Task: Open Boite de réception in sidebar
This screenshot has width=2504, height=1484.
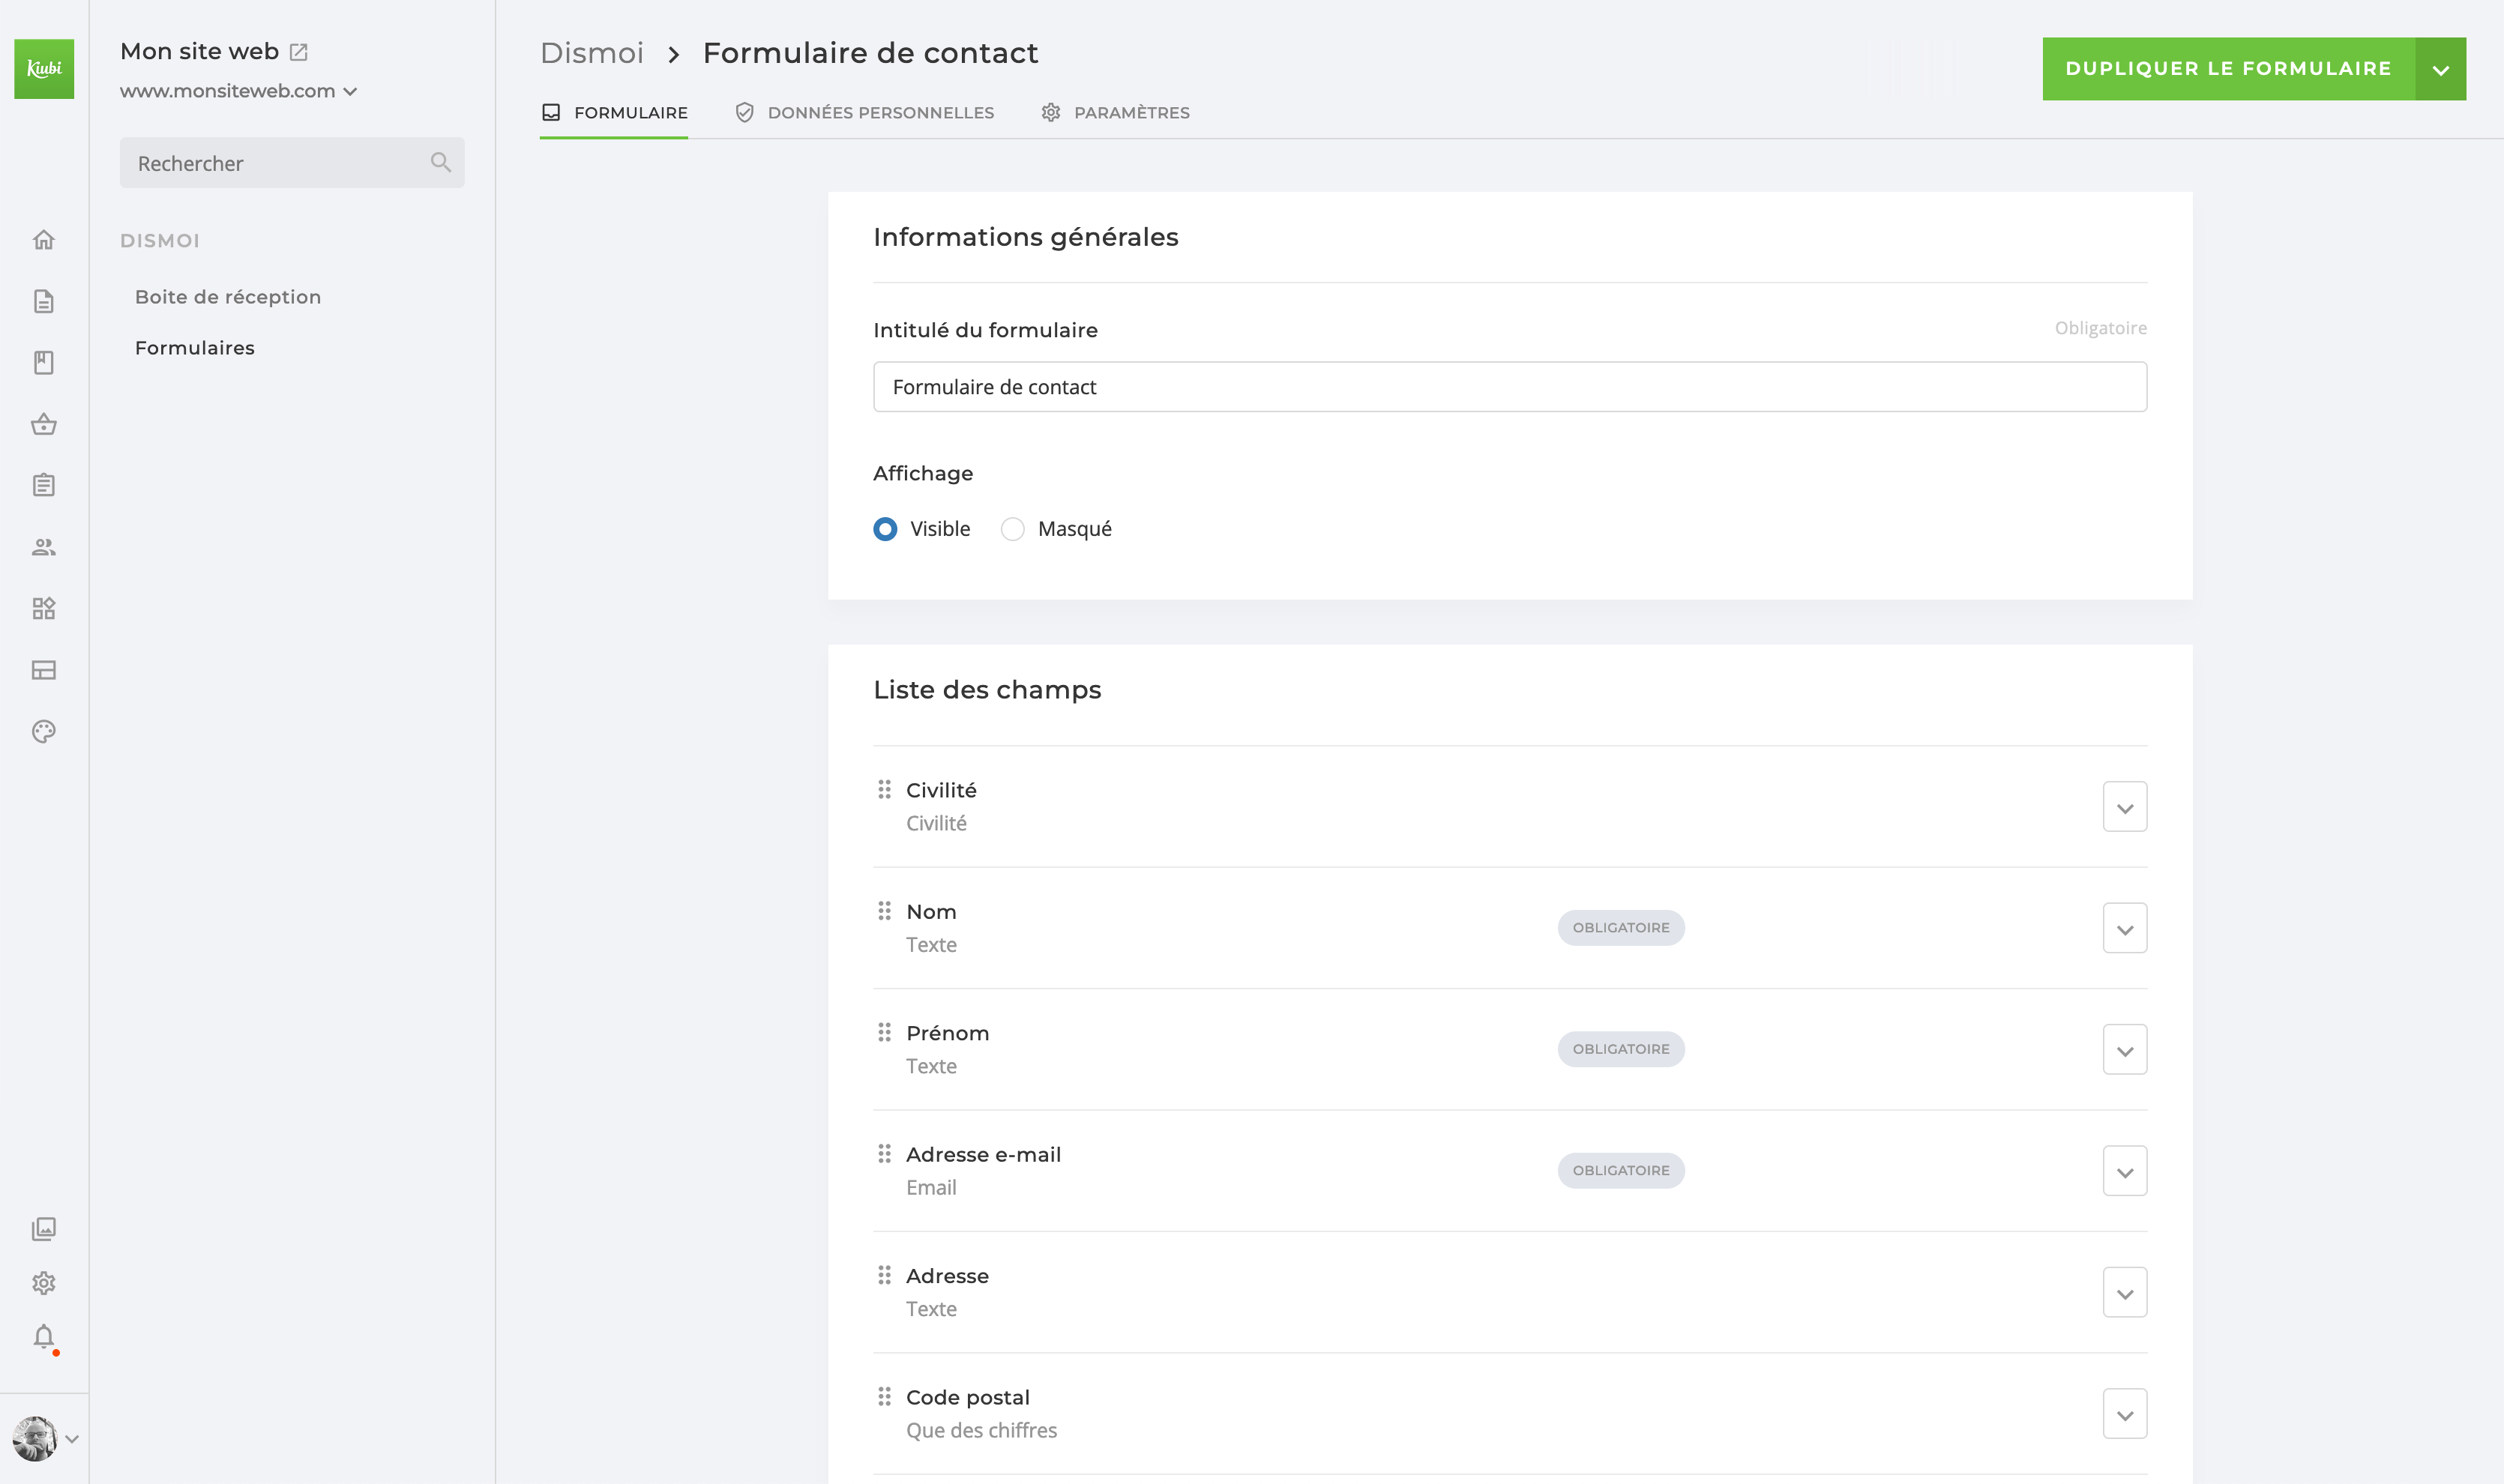Action: tap(228, 297)
